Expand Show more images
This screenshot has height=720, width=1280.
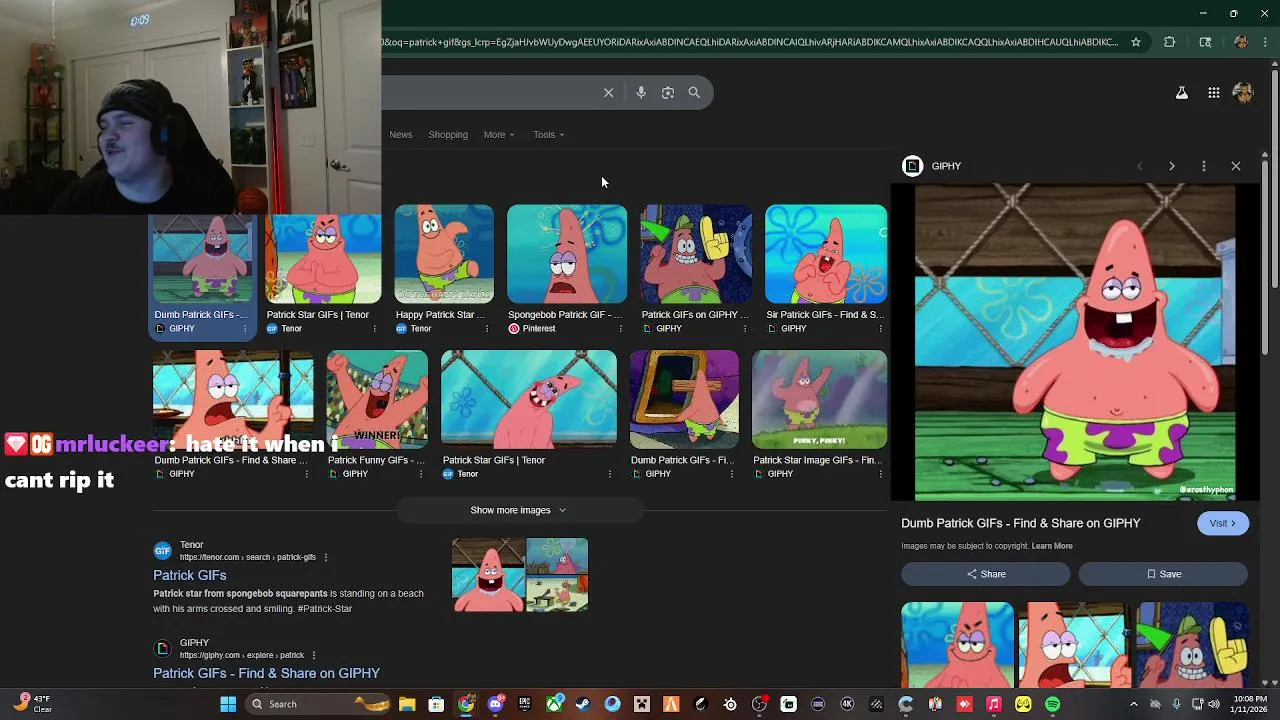click(519, 510)
